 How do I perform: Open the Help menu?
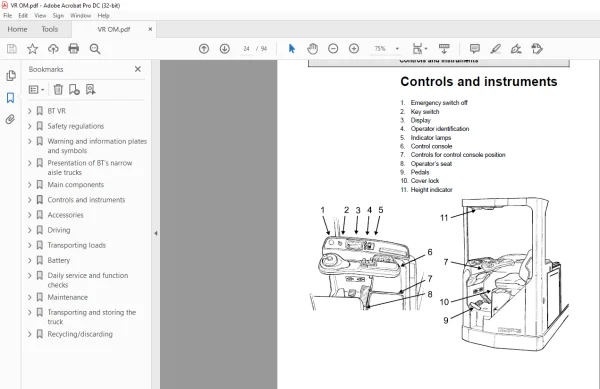103,16
